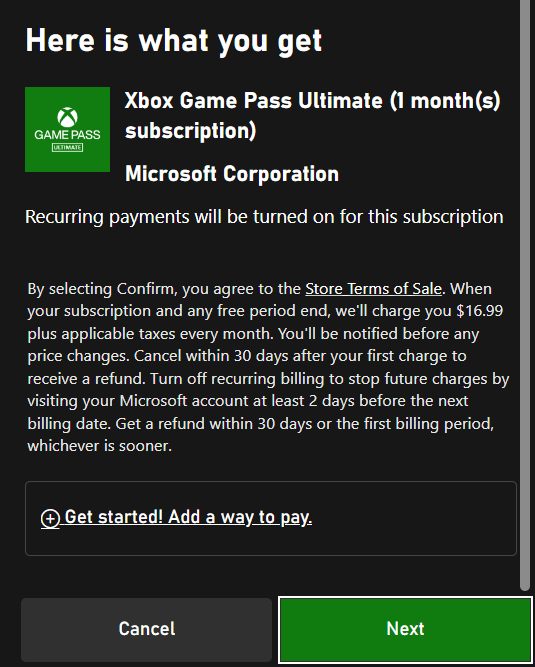Open the Store Terms of Sale link
The width and height of the screenshot is (535, 667).
[373, 288]
